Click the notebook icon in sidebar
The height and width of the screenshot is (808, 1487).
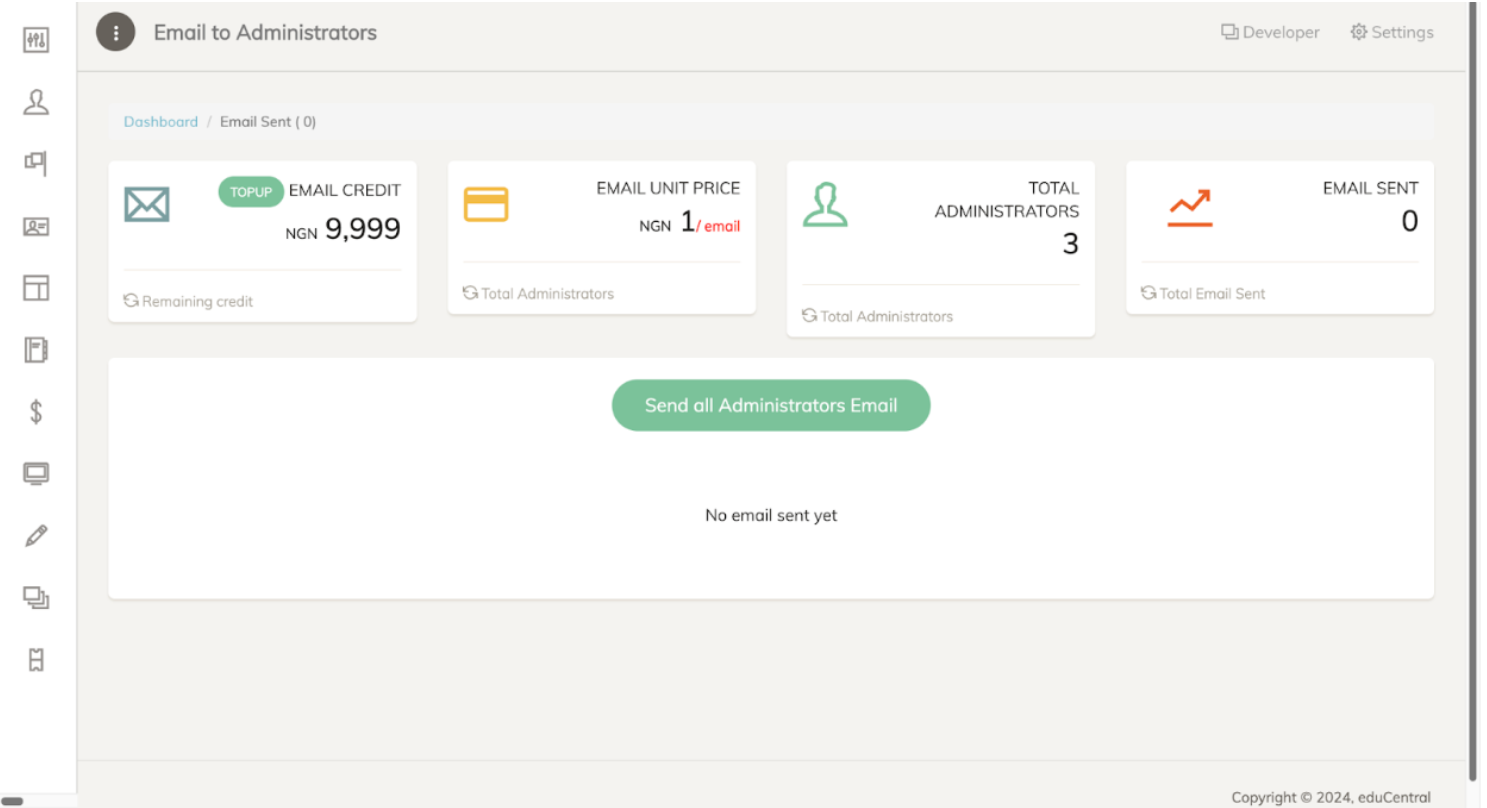(x=36, y=350)
